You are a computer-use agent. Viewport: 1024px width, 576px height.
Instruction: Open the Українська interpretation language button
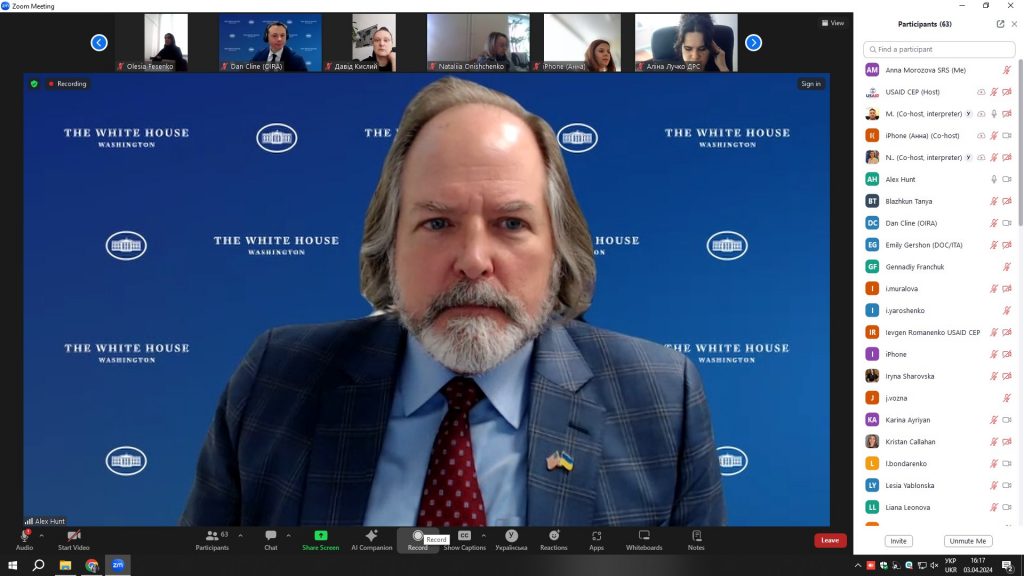tap(511, 540)
